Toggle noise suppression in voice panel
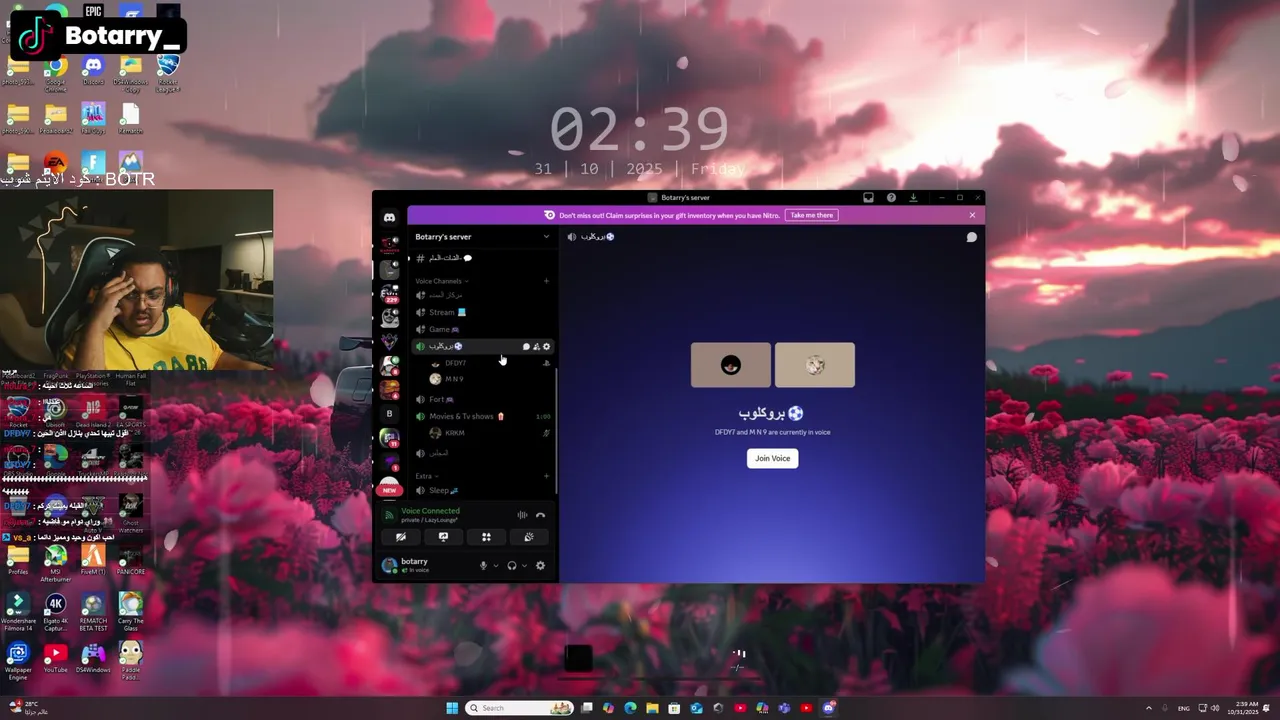This screenshot has width=1280, height=720. point(522,515)
